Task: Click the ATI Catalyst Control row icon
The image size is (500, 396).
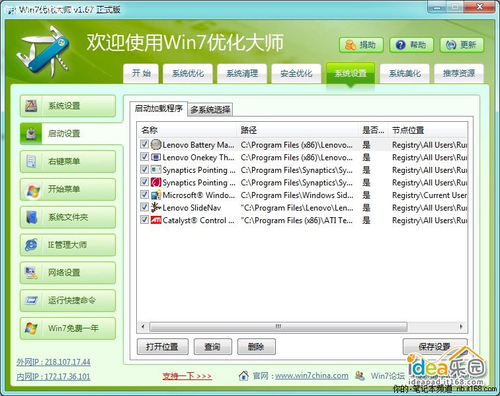Action: pyautogui.click(x=156, y=220)
